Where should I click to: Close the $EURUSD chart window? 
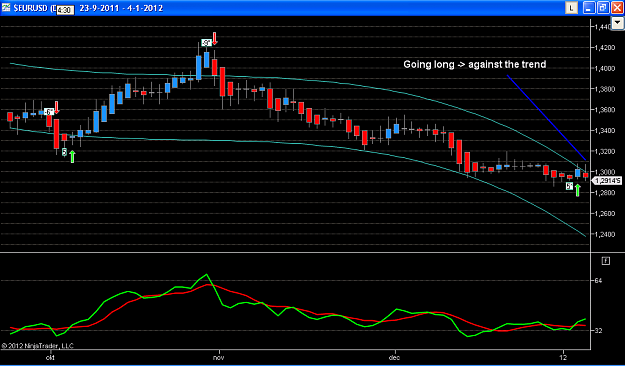coord(616,8)
